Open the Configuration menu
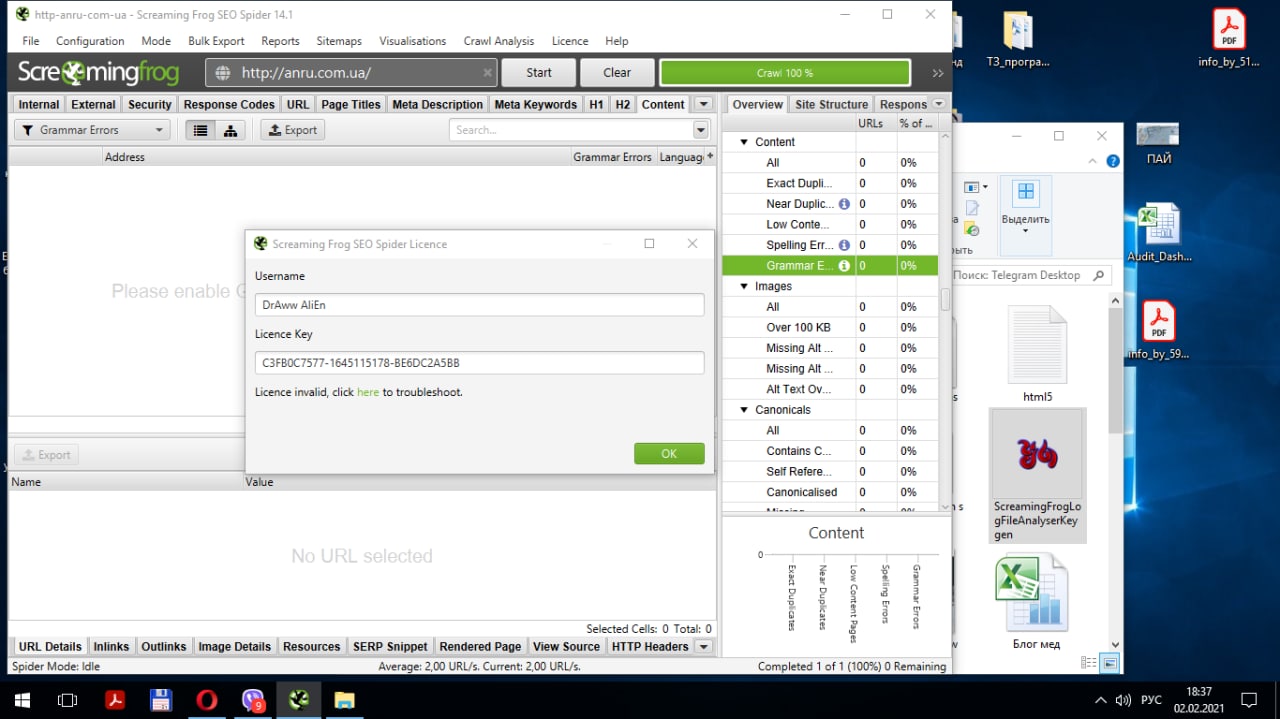Viewport: 1280px width, 719px height. pos(90,41)
